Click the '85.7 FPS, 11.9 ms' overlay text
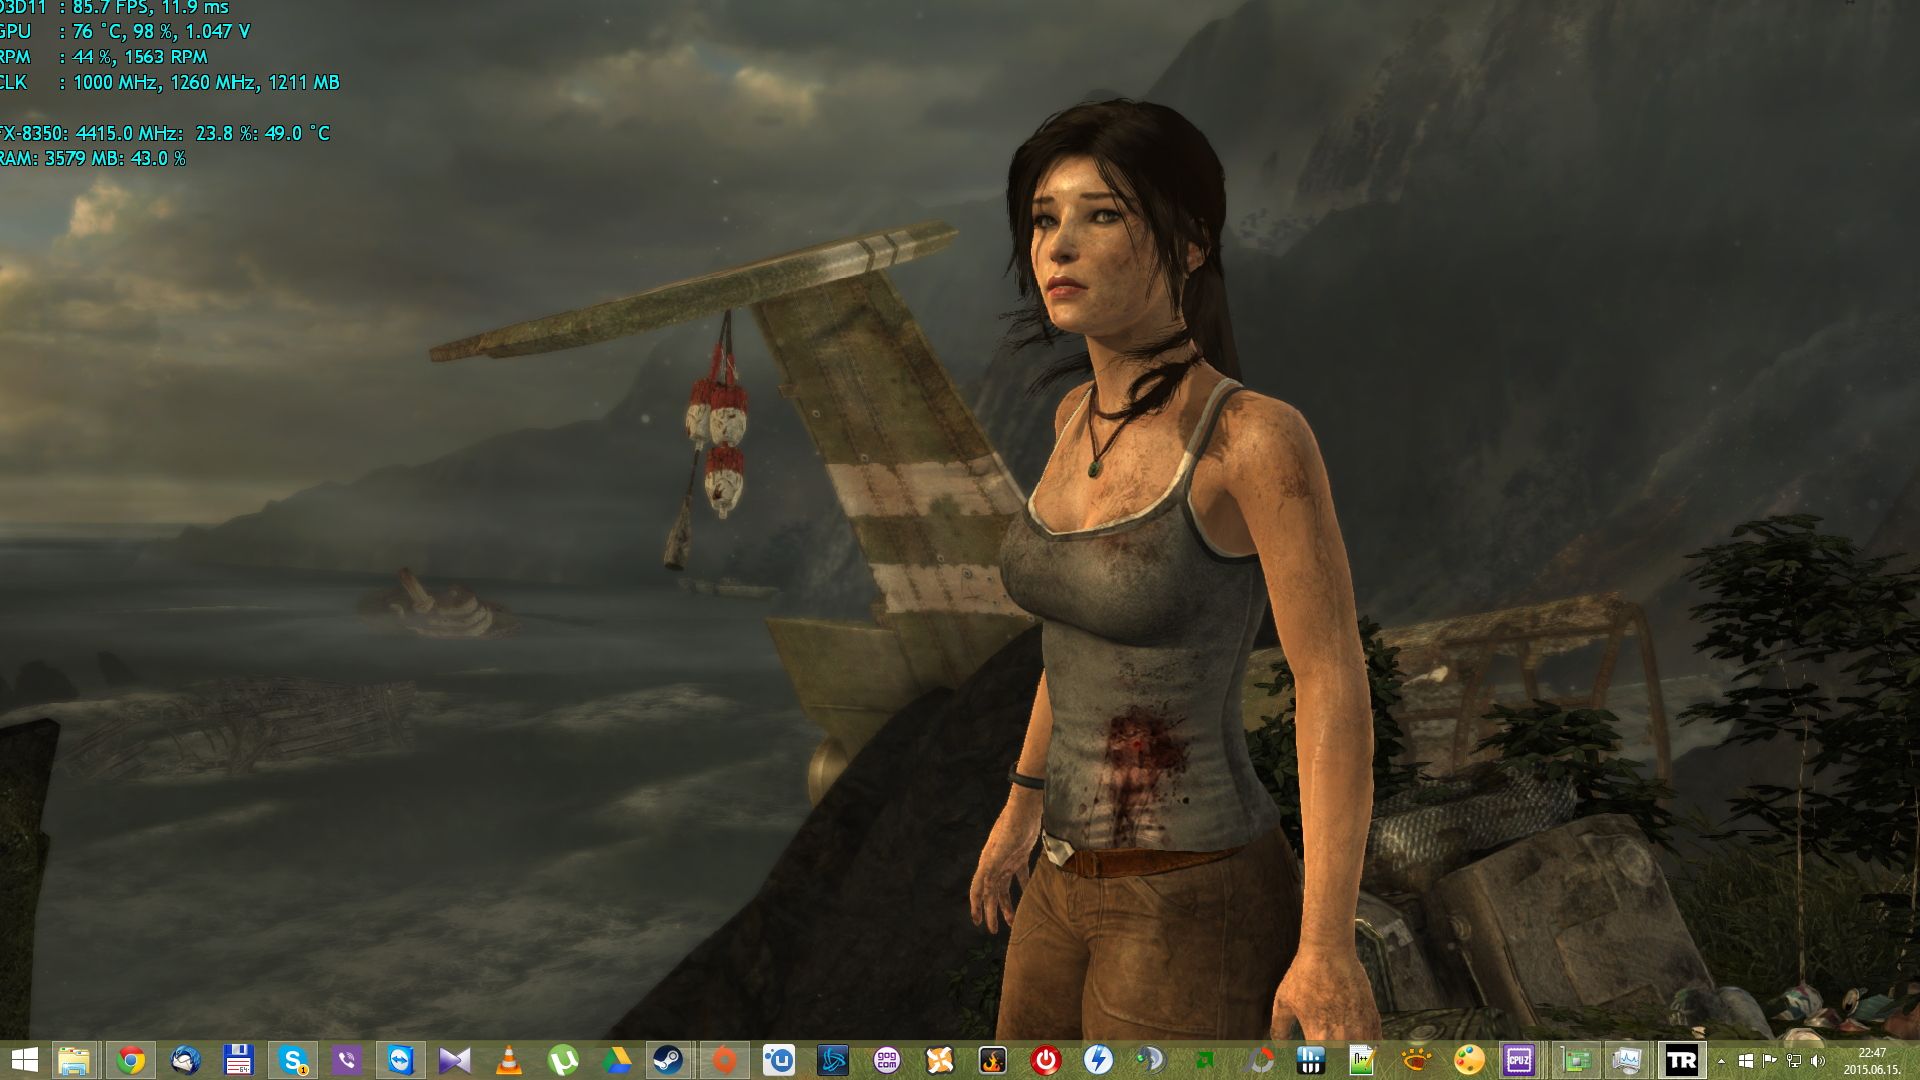 pos(151,8)
